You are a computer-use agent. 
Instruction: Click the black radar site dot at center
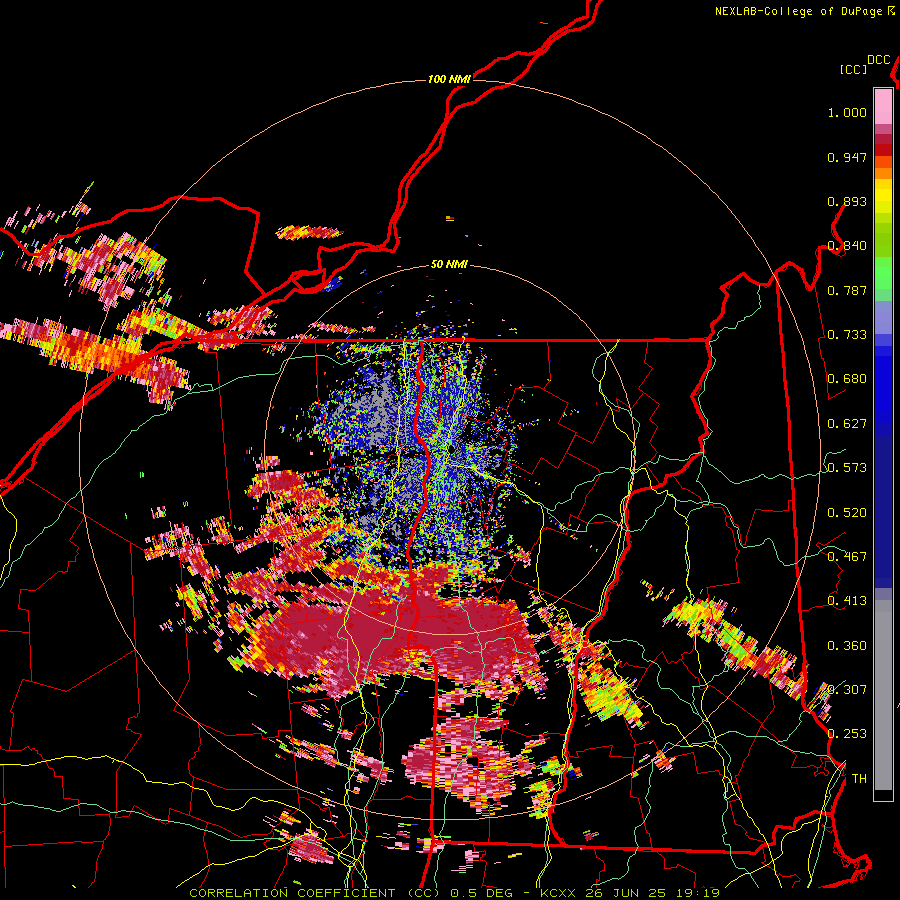click(x=452, y=447)
